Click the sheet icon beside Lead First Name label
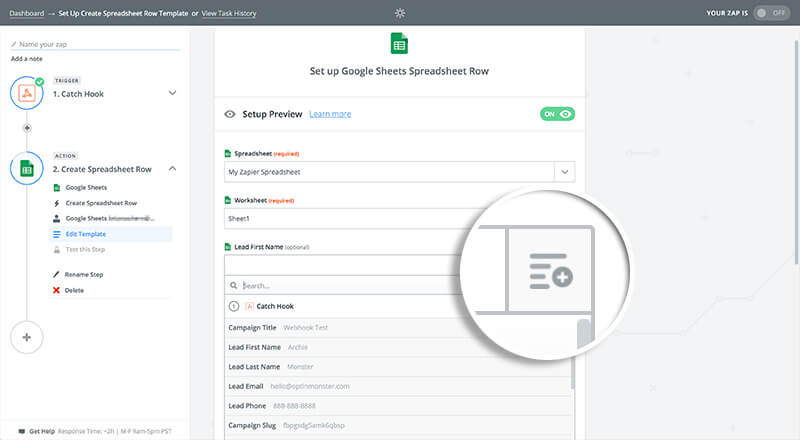 click(x=228, y=247)
